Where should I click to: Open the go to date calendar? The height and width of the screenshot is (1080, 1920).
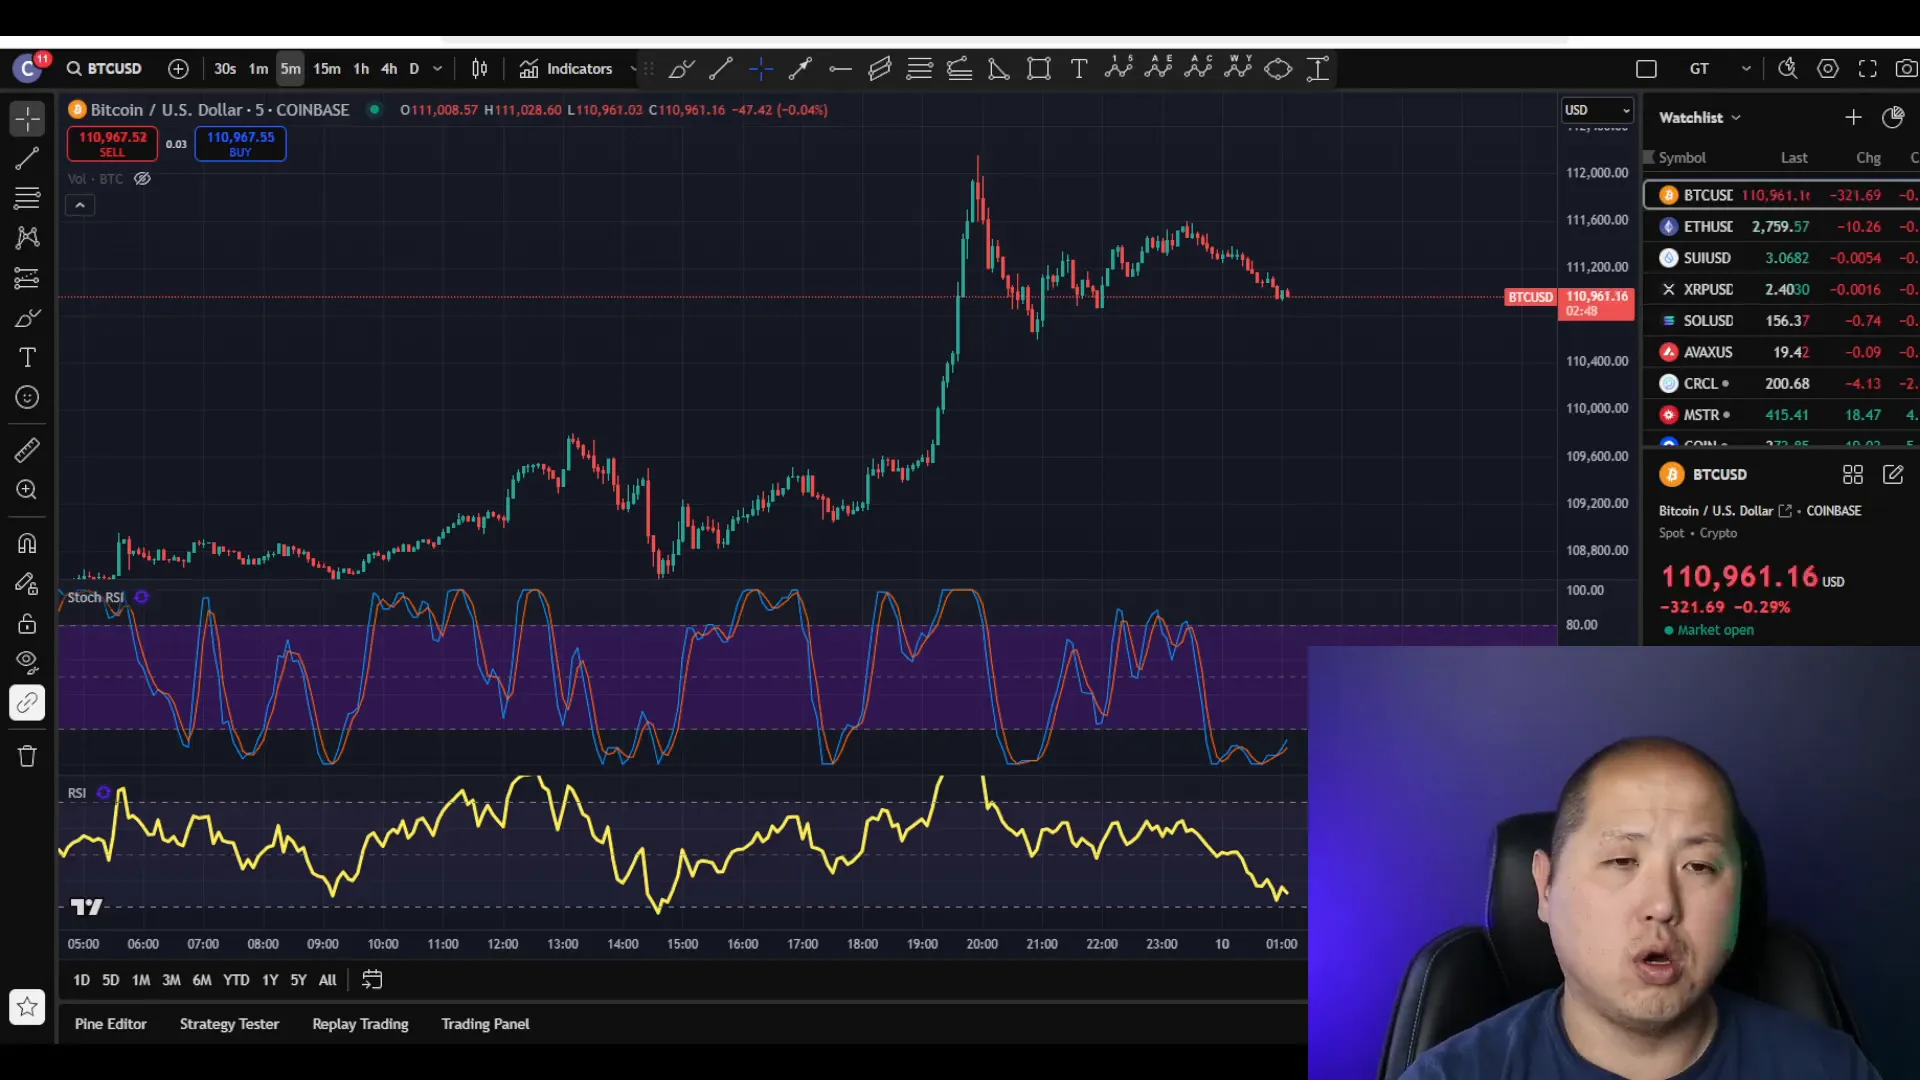(x=372, y=980)
